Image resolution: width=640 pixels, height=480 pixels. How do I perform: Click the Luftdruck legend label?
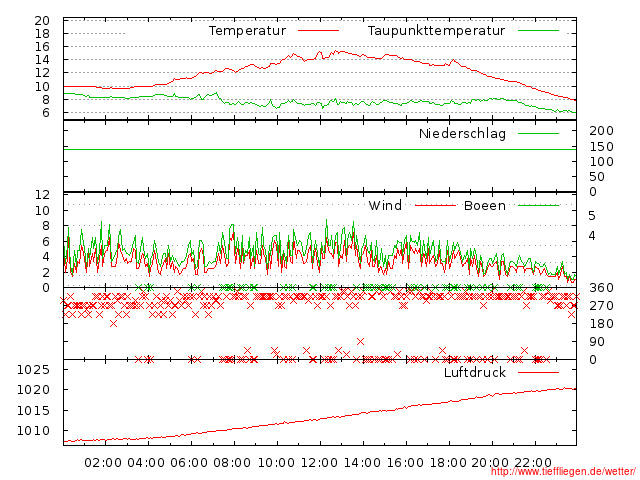(x=475, y=372)
